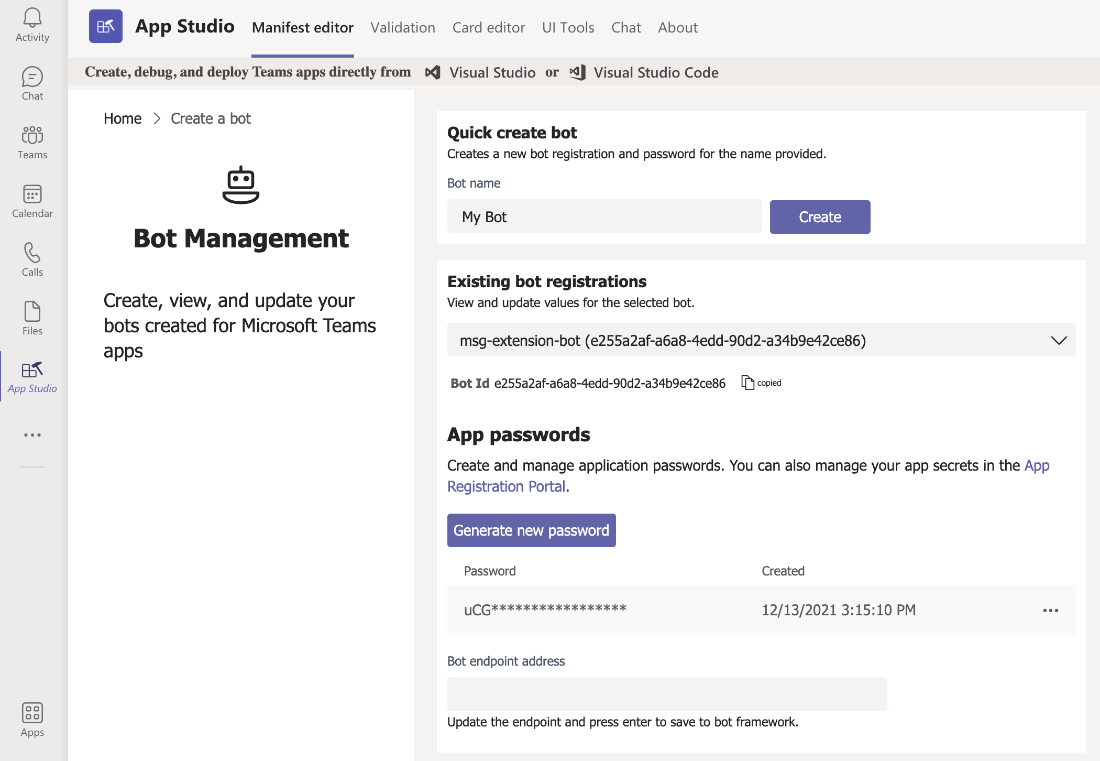
Task: Click the created date 12/13/2021 3:15:10 PM
Action: 838,610
